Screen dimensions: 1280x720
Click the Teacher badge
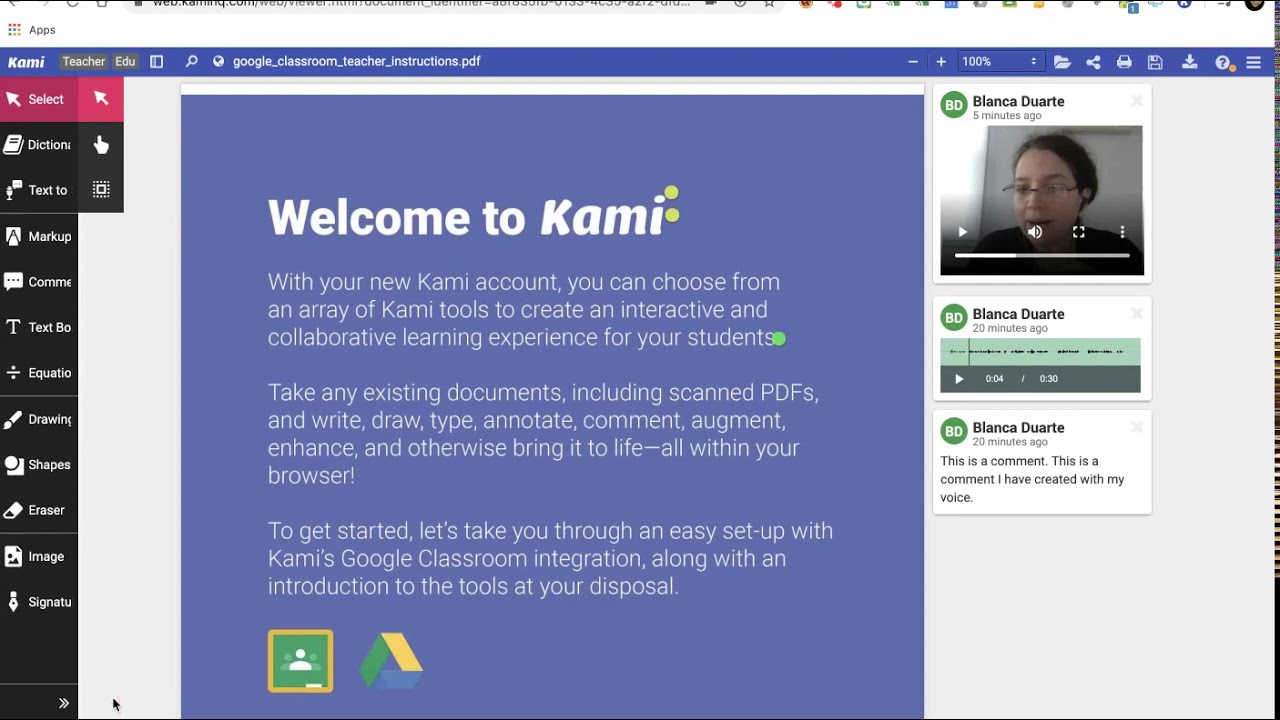pos(83,61)
